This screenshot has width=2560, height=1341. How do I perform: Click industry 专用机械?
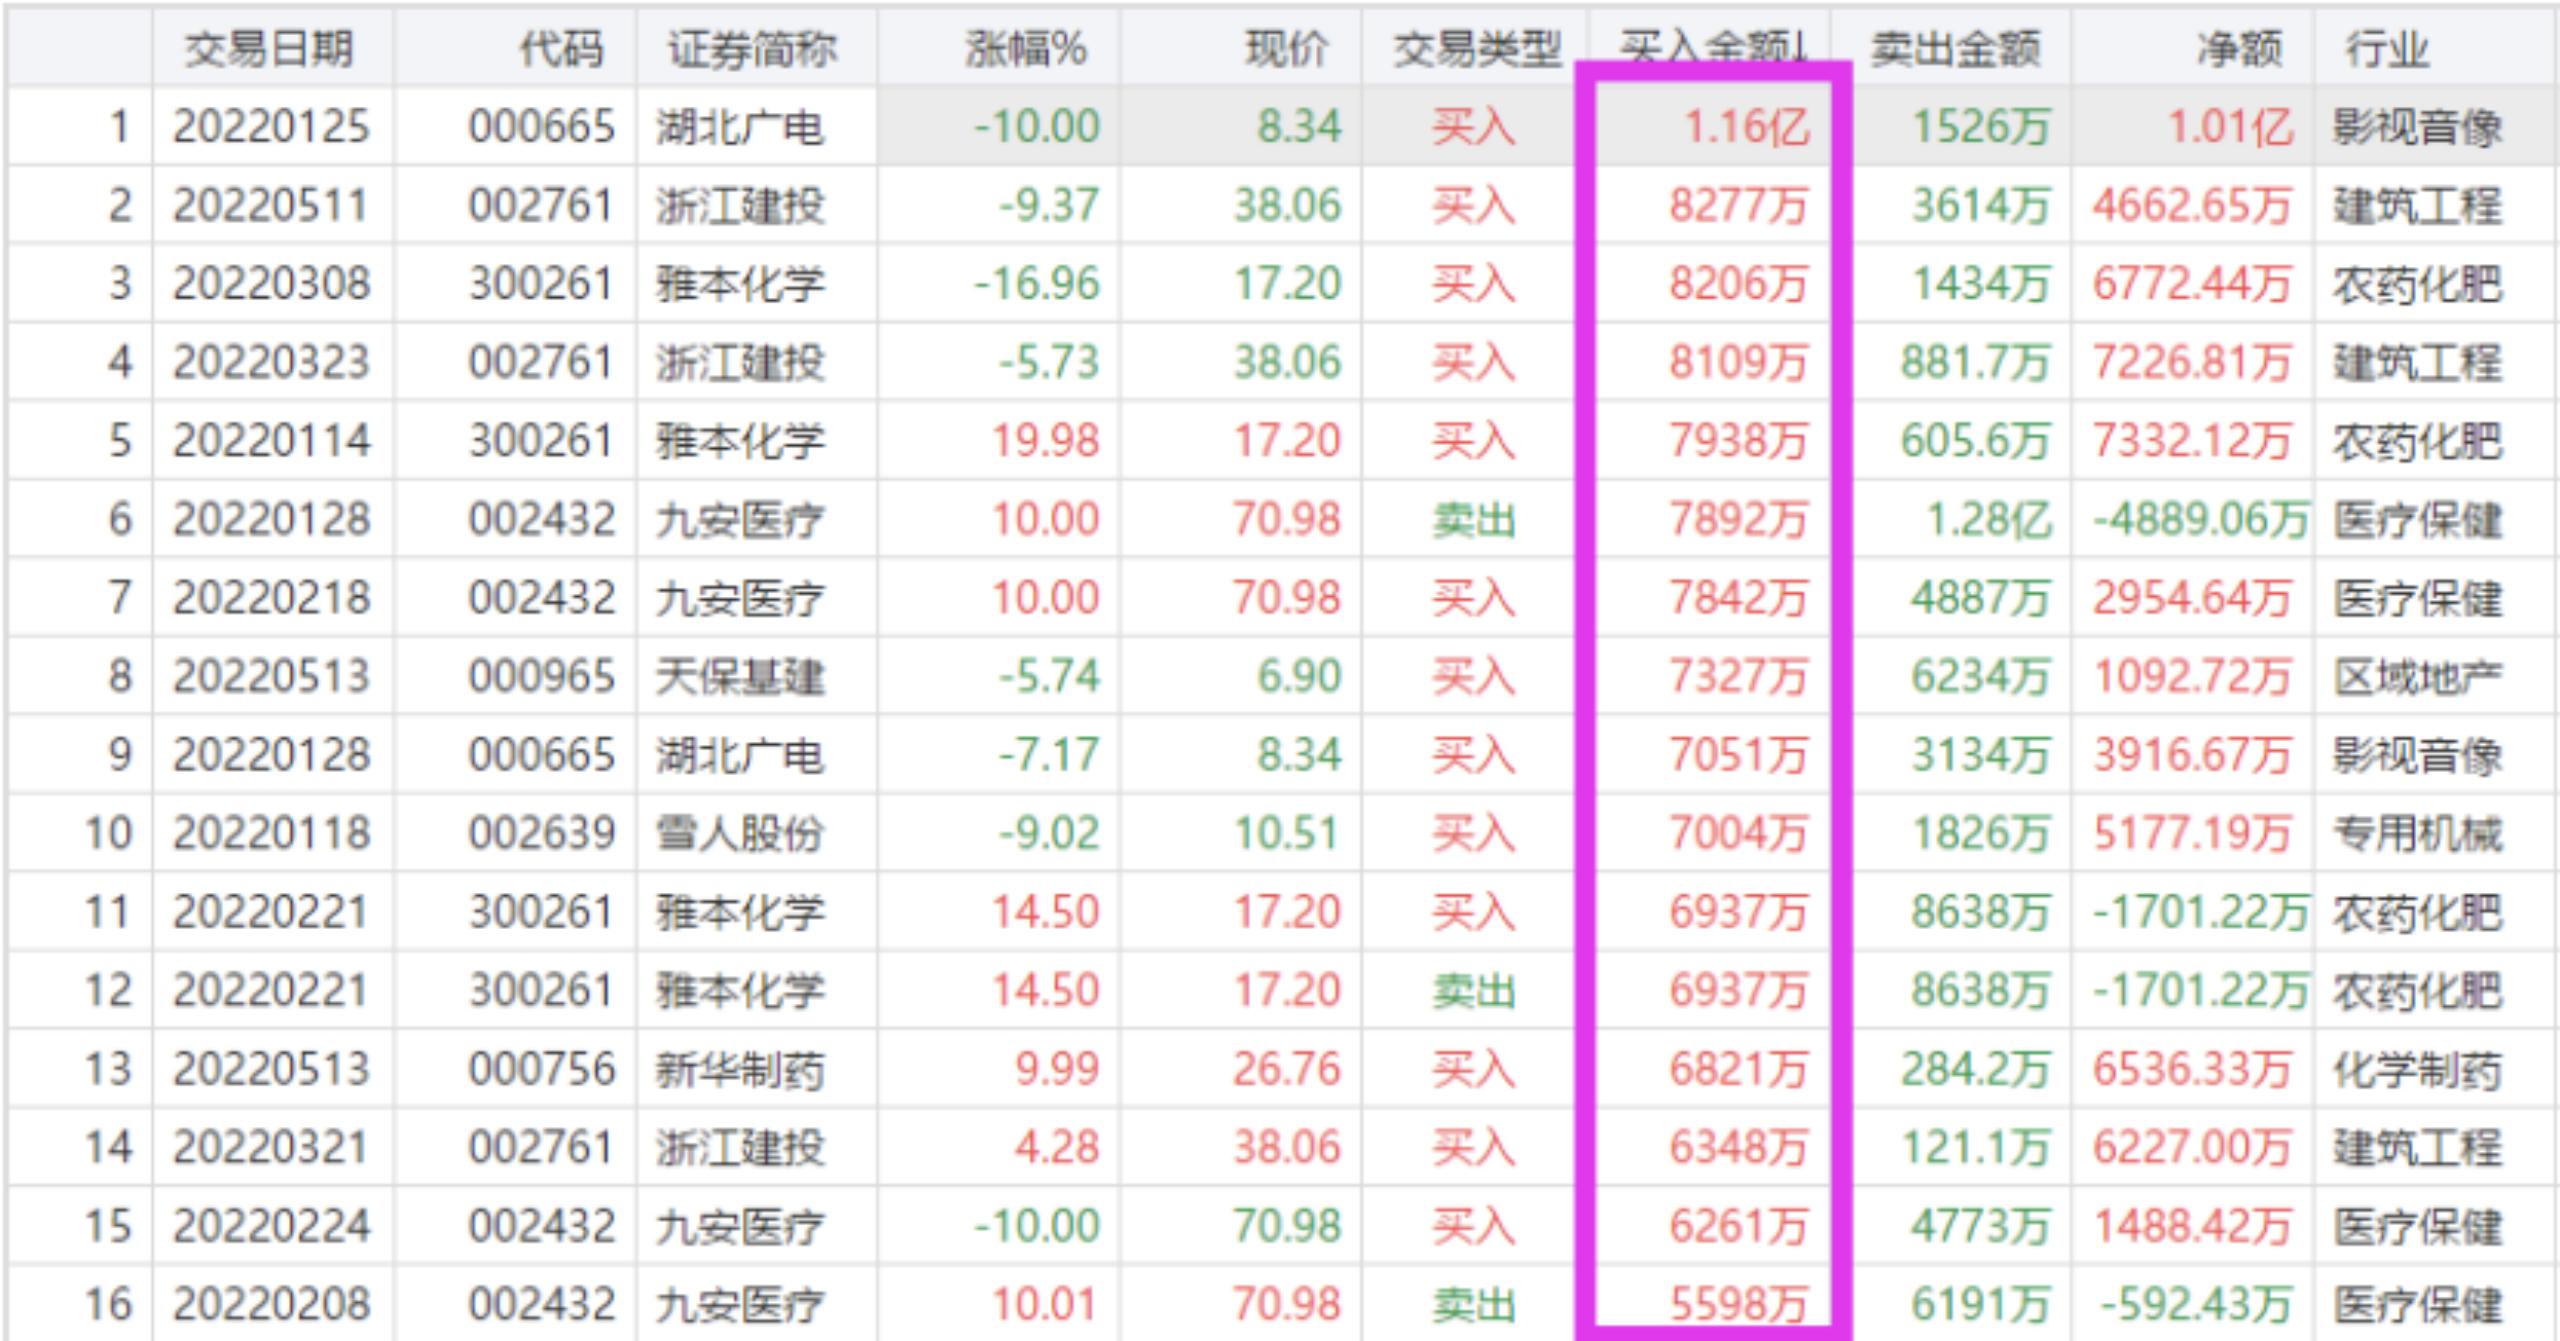click(2418, 833)
